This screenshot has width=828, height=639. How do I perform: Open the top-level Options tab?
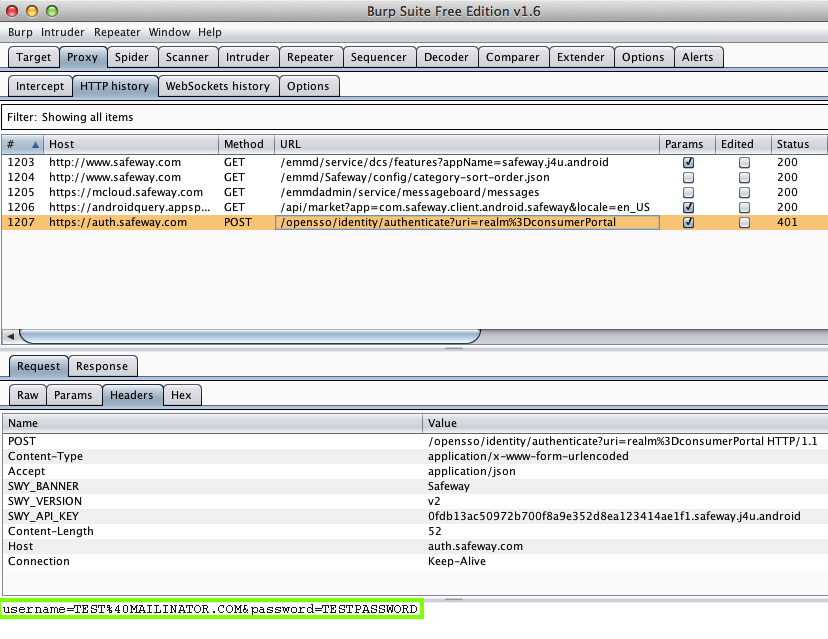[x=643, y=57]
